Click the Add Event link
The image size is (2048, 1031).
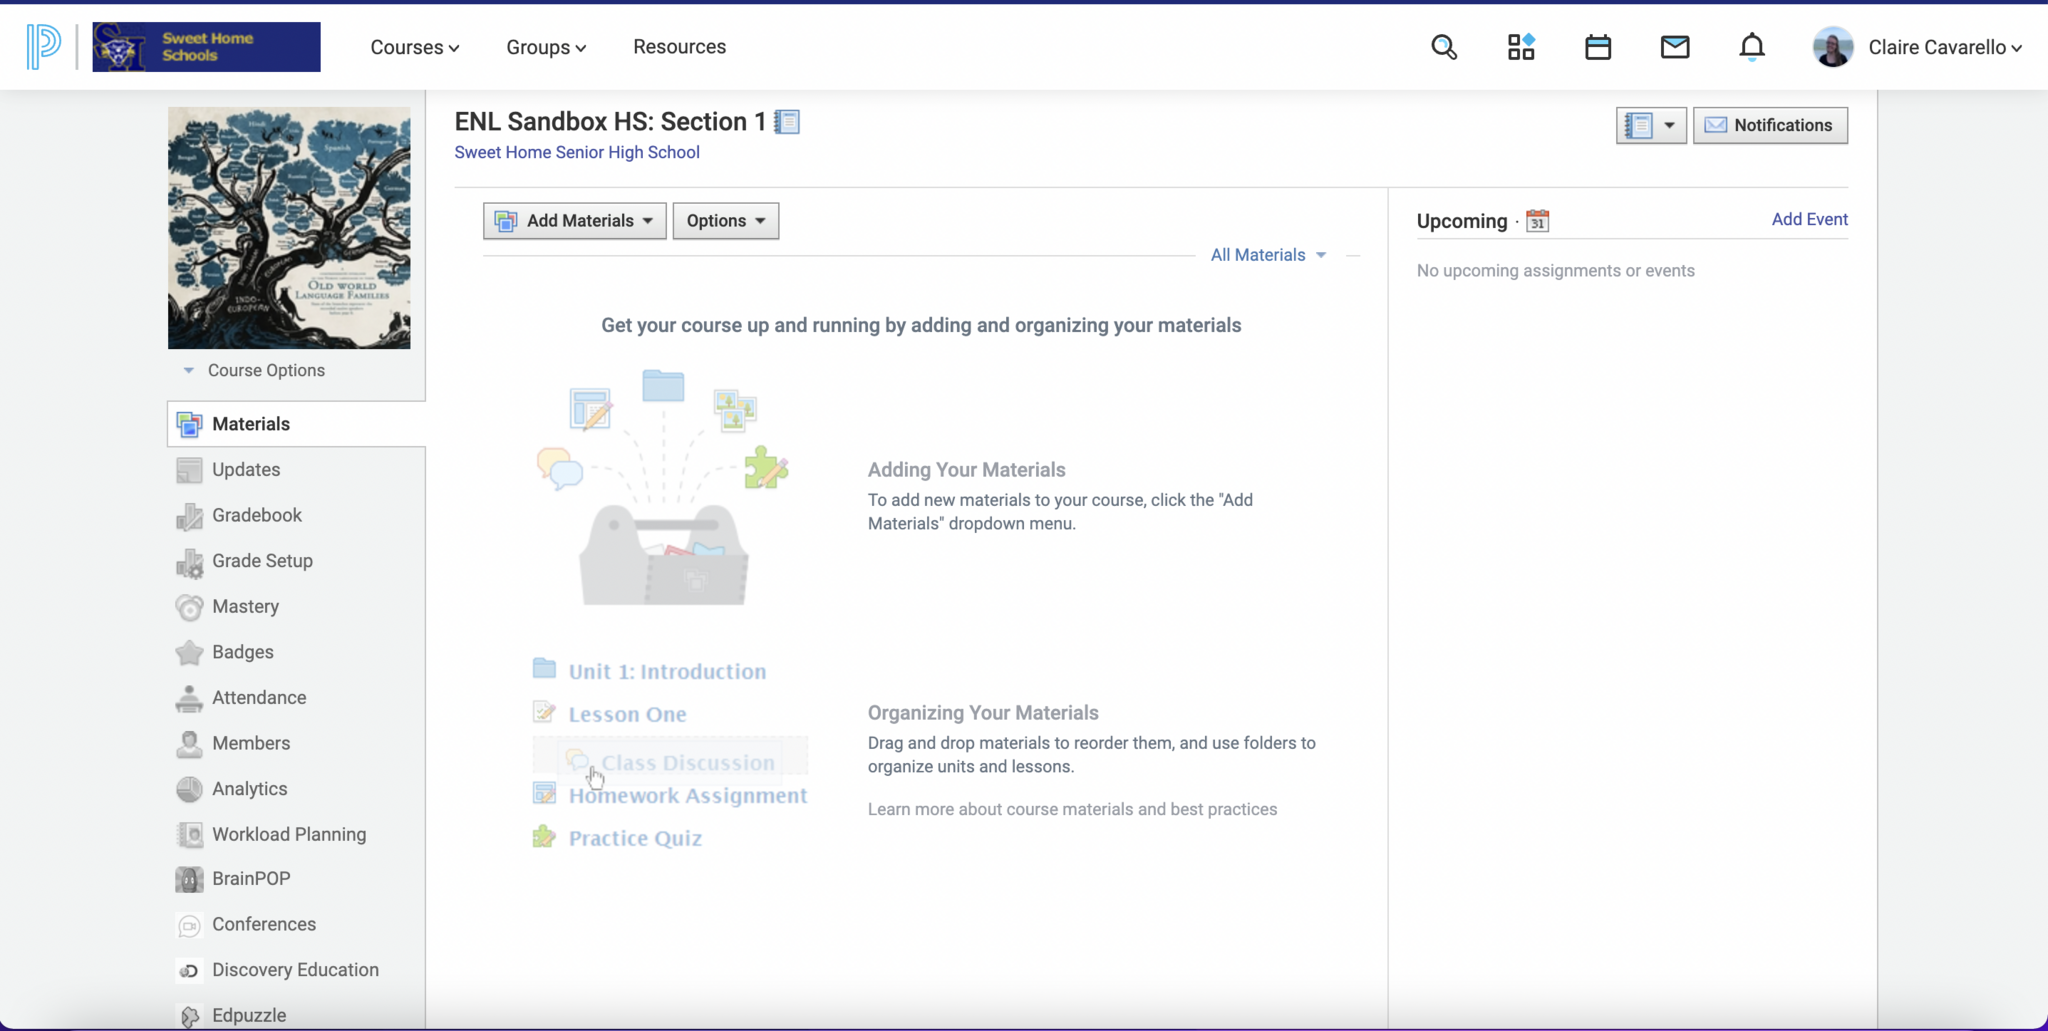(1809, 219)
